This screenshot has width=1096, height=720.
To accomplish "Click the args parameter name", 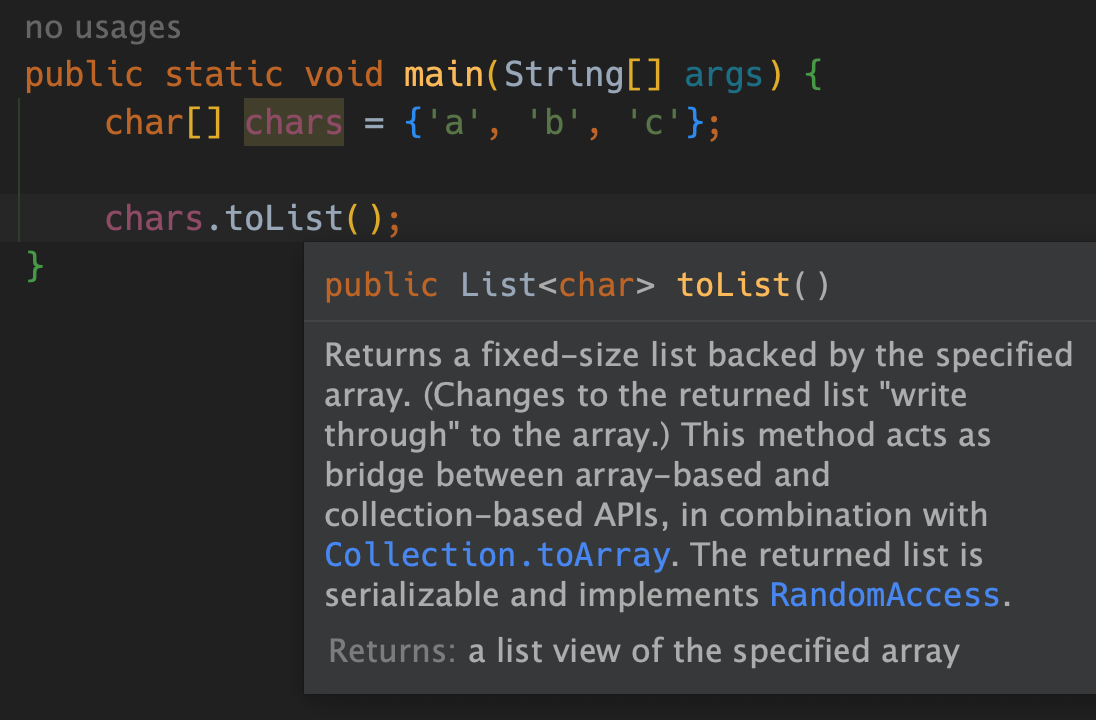I will point(723,76).
